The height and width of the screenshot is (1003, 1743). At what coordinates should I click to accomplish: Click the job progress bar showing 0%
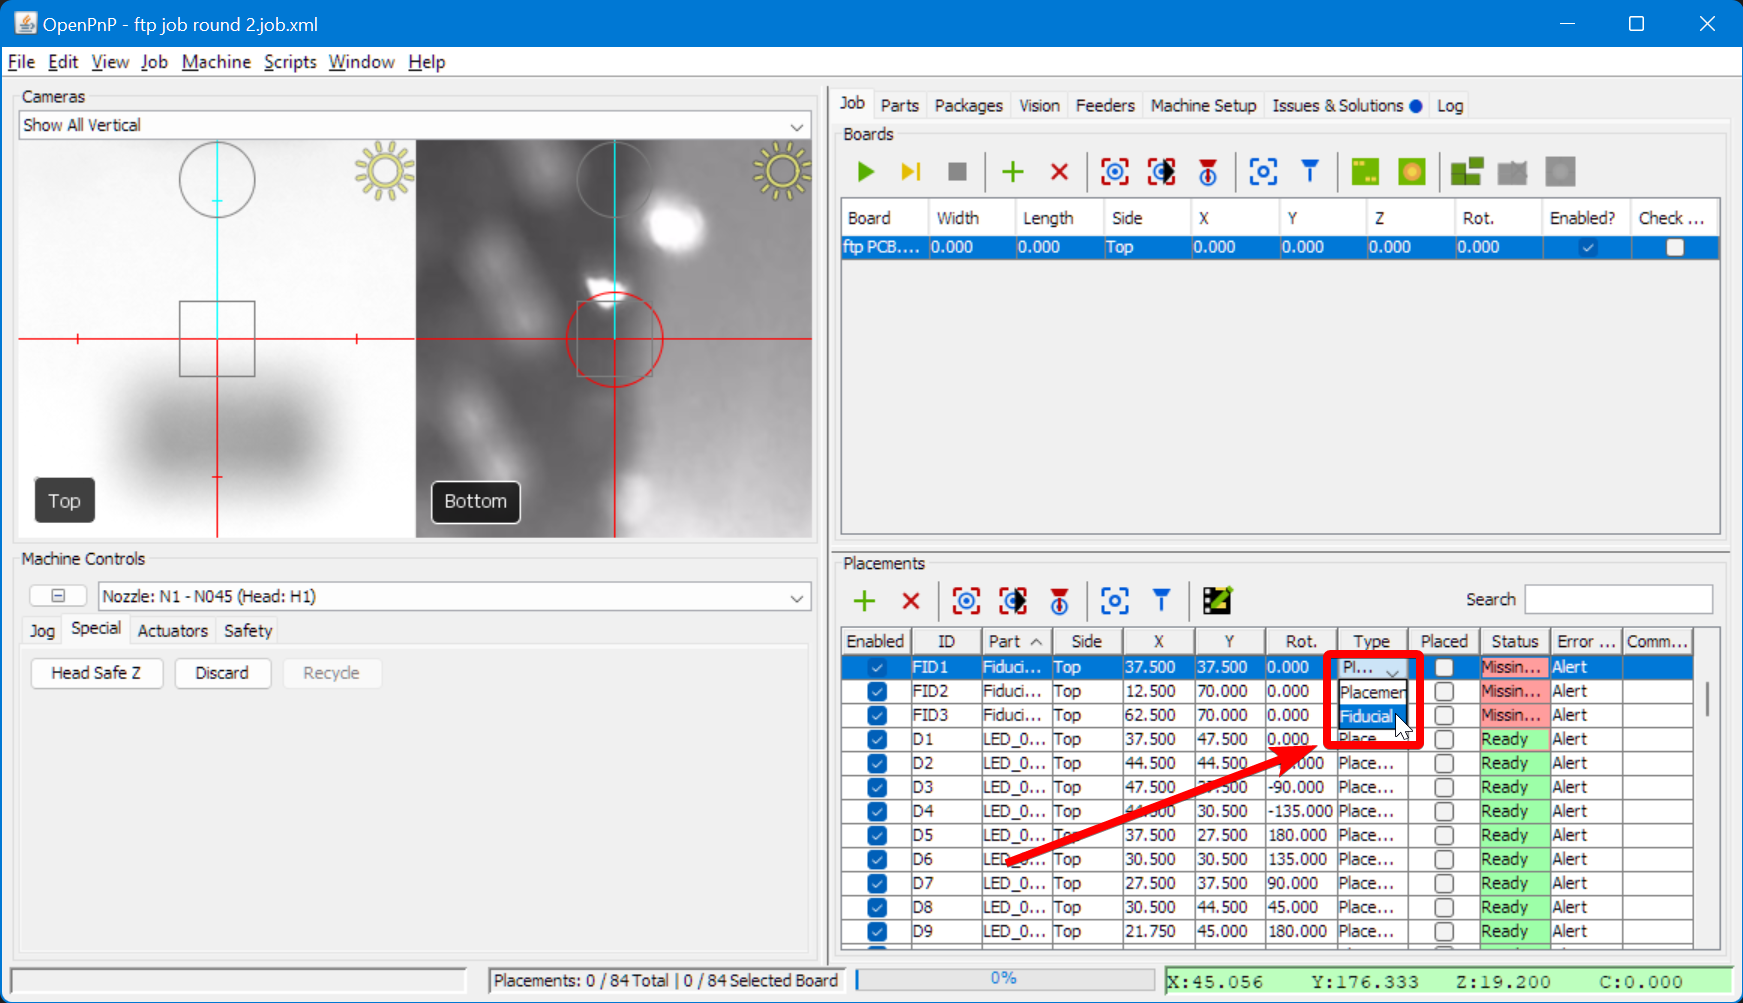click(1005, 980)
